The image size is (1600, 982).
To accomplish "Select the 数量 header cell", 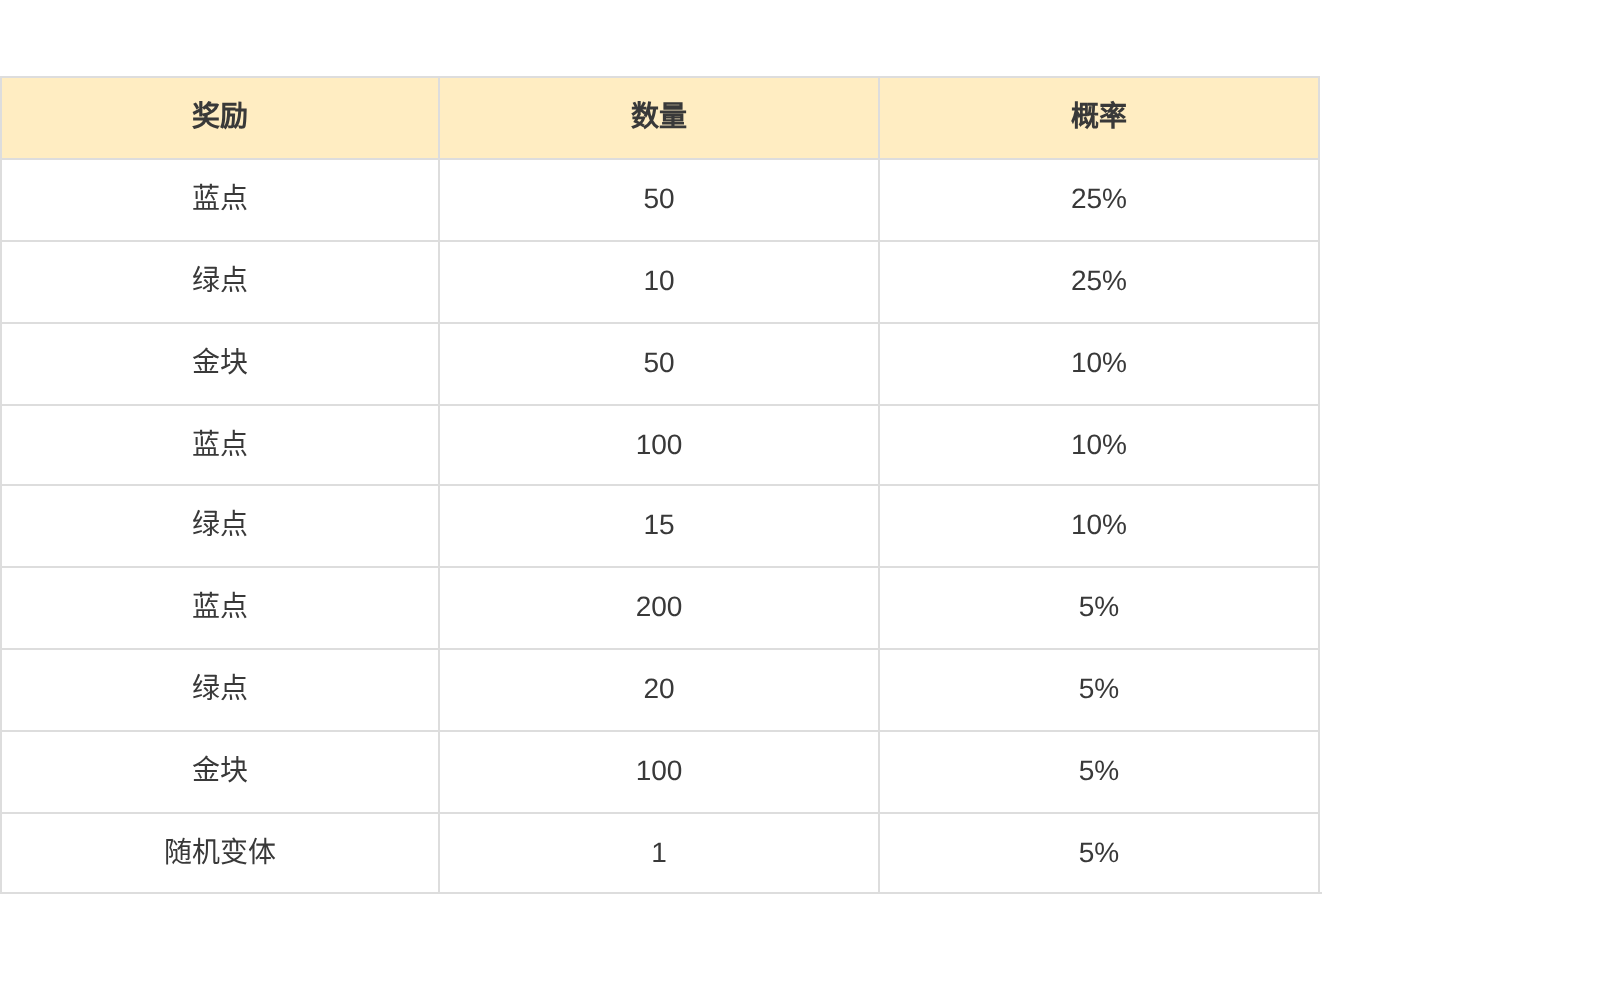I will (x=658, y=117).
